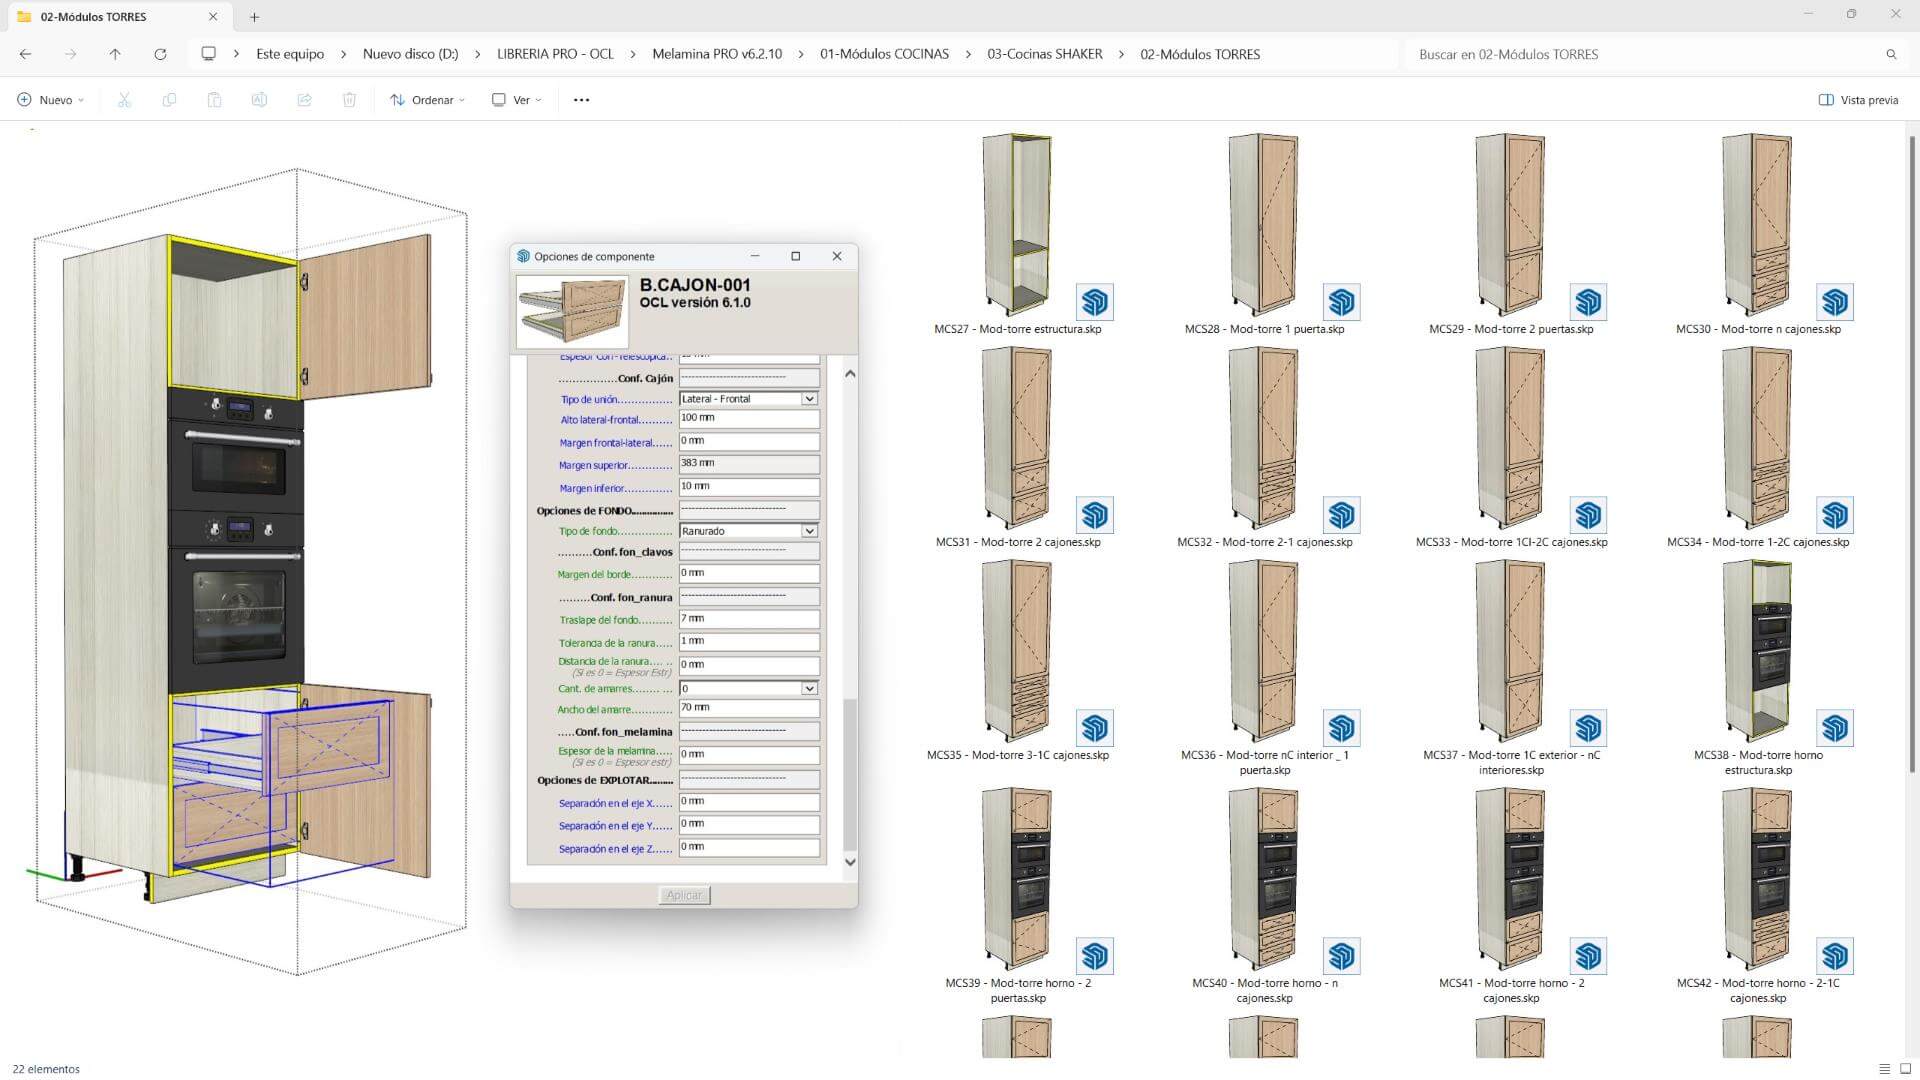The image size is (1920, 1080).
Task: Navigate to 01-Módulos COCINAS breadcrumb
Action: [884, 54]
